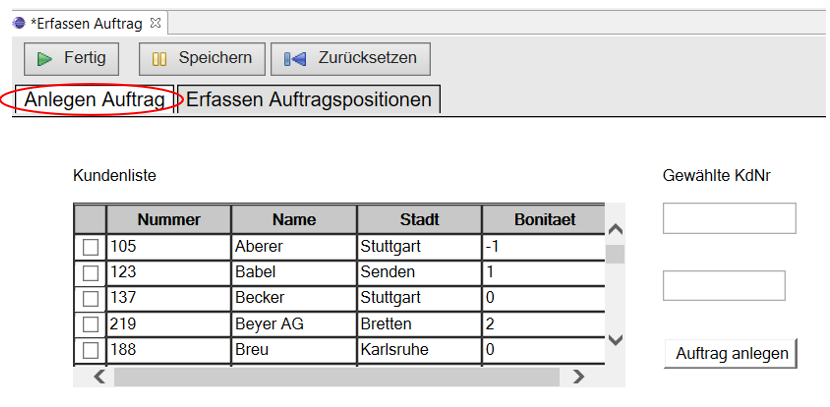Switch to Erfassen Auftragspositionen tab
This screenshot has width=830, height=407.
click(309, 100)
